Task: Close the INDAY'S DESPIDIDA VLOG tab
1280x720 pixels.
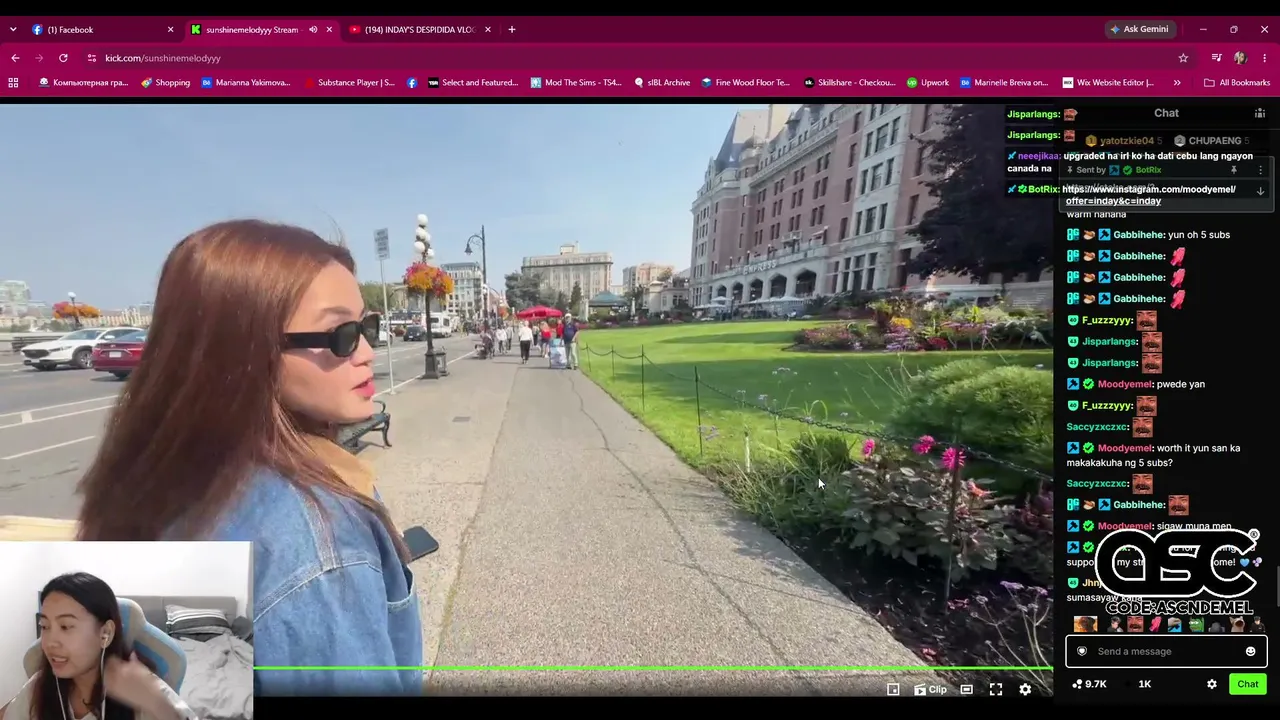Action: [x=488, y=29]
